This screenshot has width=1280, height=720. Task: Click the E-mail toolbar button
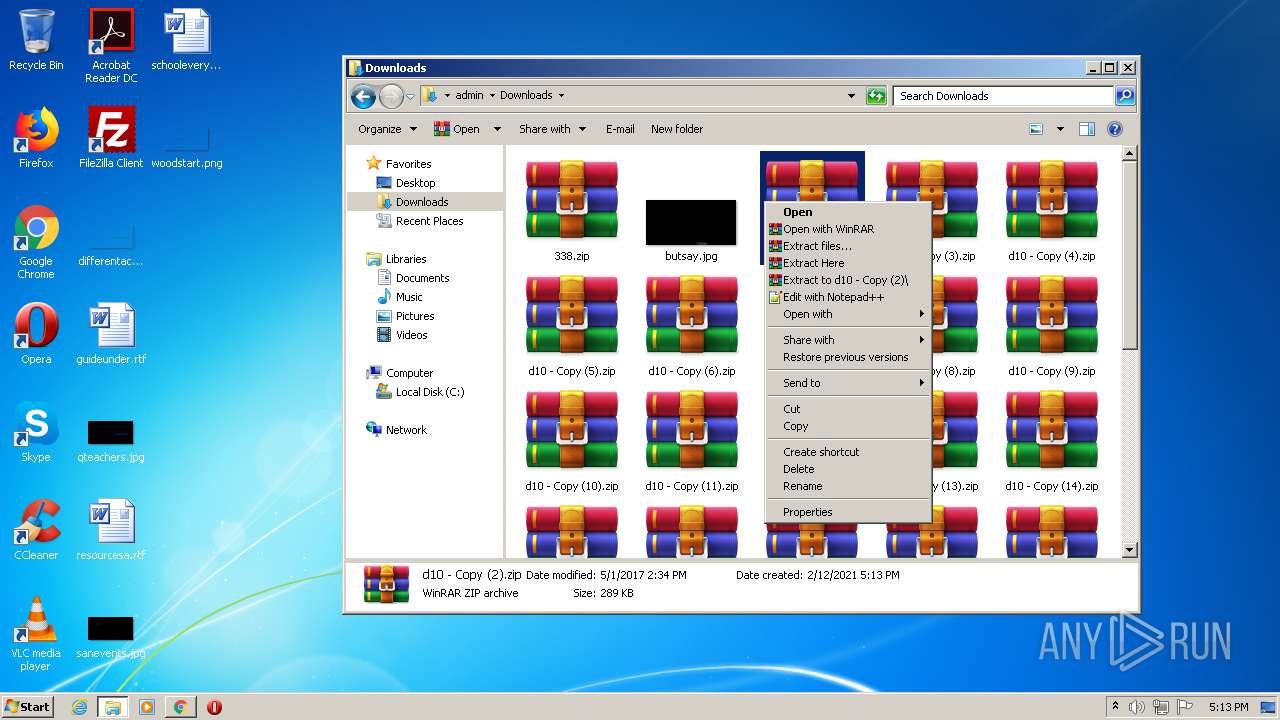click(x=620, y=129)
